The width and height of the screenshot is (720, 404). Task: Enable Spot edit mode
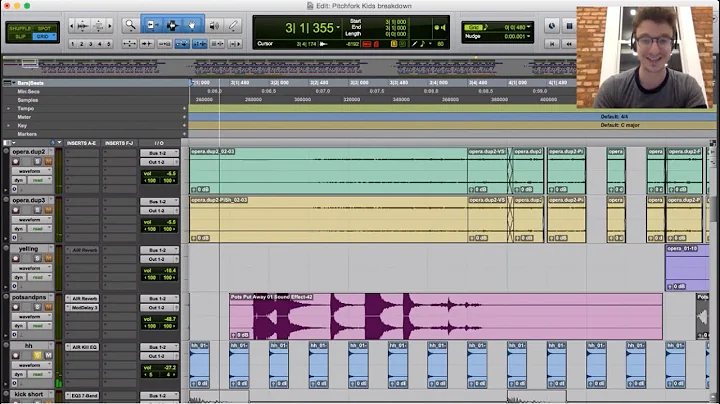click(x=45, y=28)
